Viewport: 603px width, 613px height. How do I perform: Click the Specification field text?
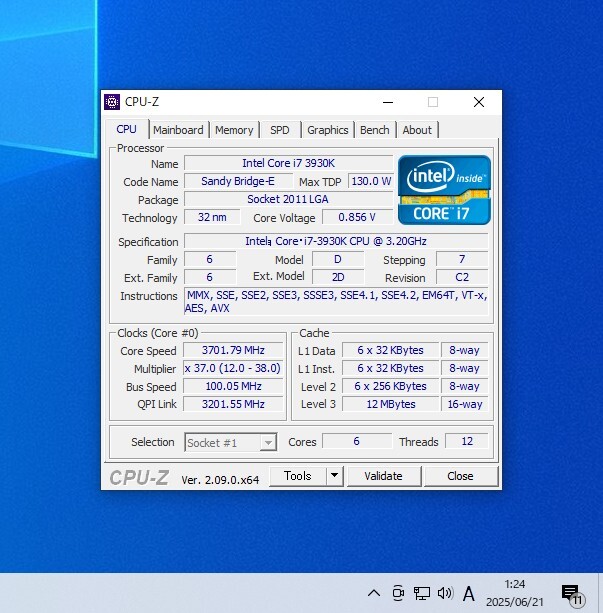pyautogui.click(x=336, y=241)
